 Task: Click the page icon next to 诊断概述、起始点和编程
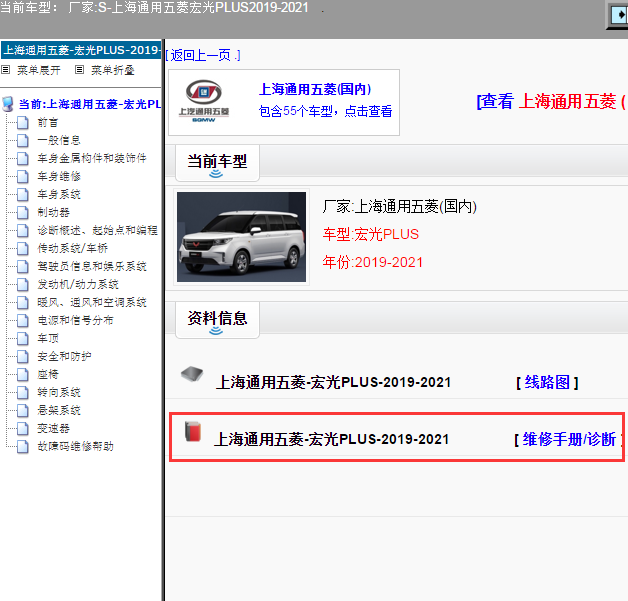[x=23, y=230]
